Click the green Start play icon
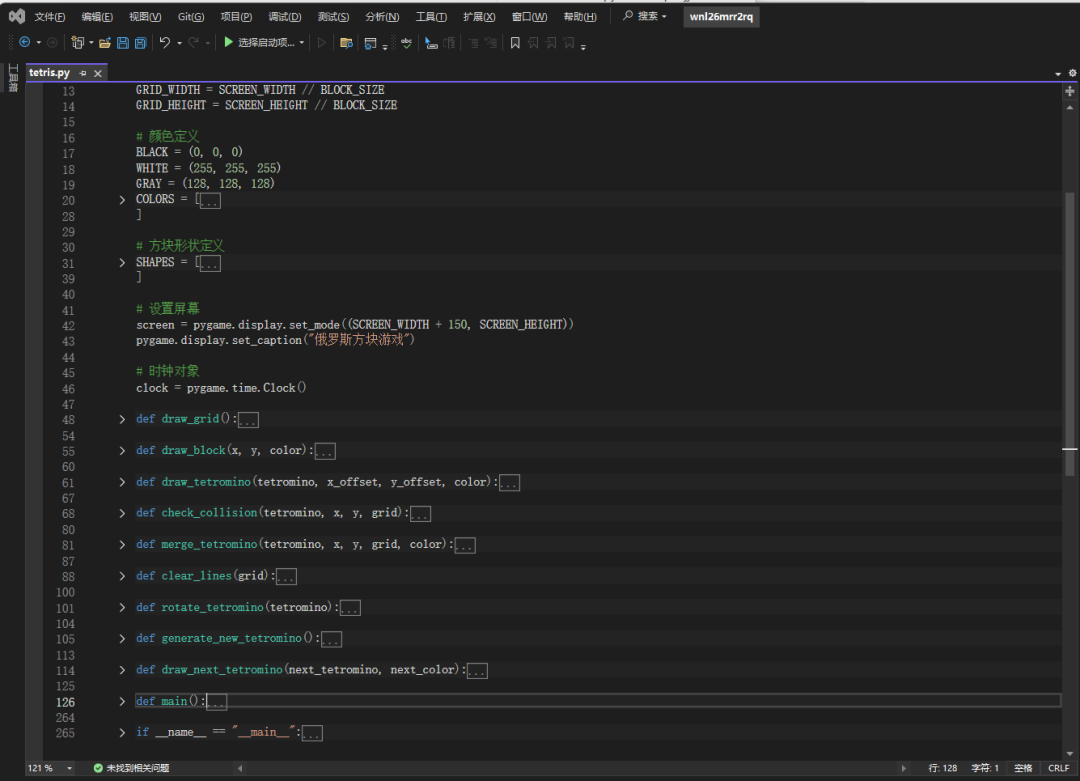1080x781 pixels. tap(229, 43)
